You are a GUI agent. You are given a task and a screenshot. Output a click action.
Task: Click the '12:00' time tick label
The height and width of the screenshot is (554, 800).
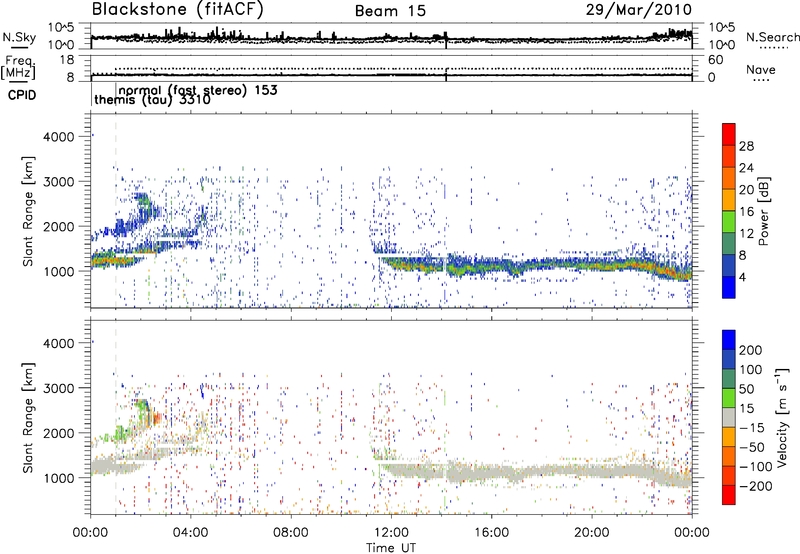tap(391, 533)
